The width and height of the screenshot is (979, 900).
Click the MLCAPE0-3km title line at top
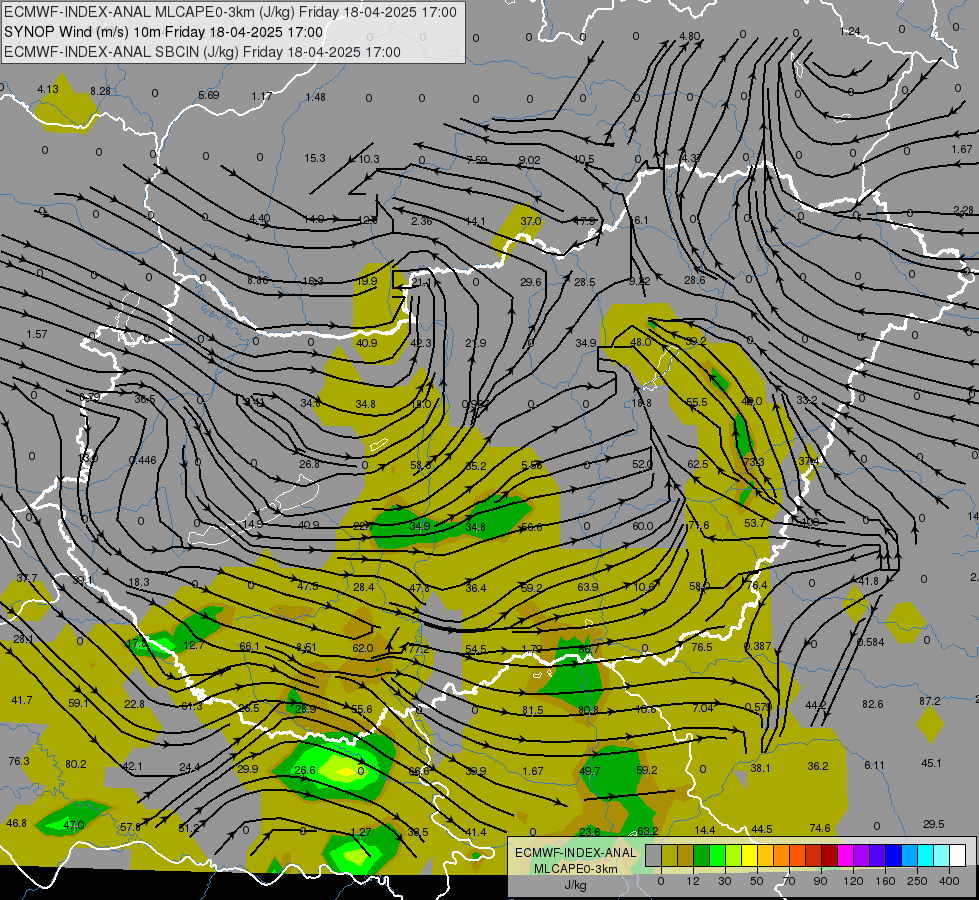(x=230, y=12)
